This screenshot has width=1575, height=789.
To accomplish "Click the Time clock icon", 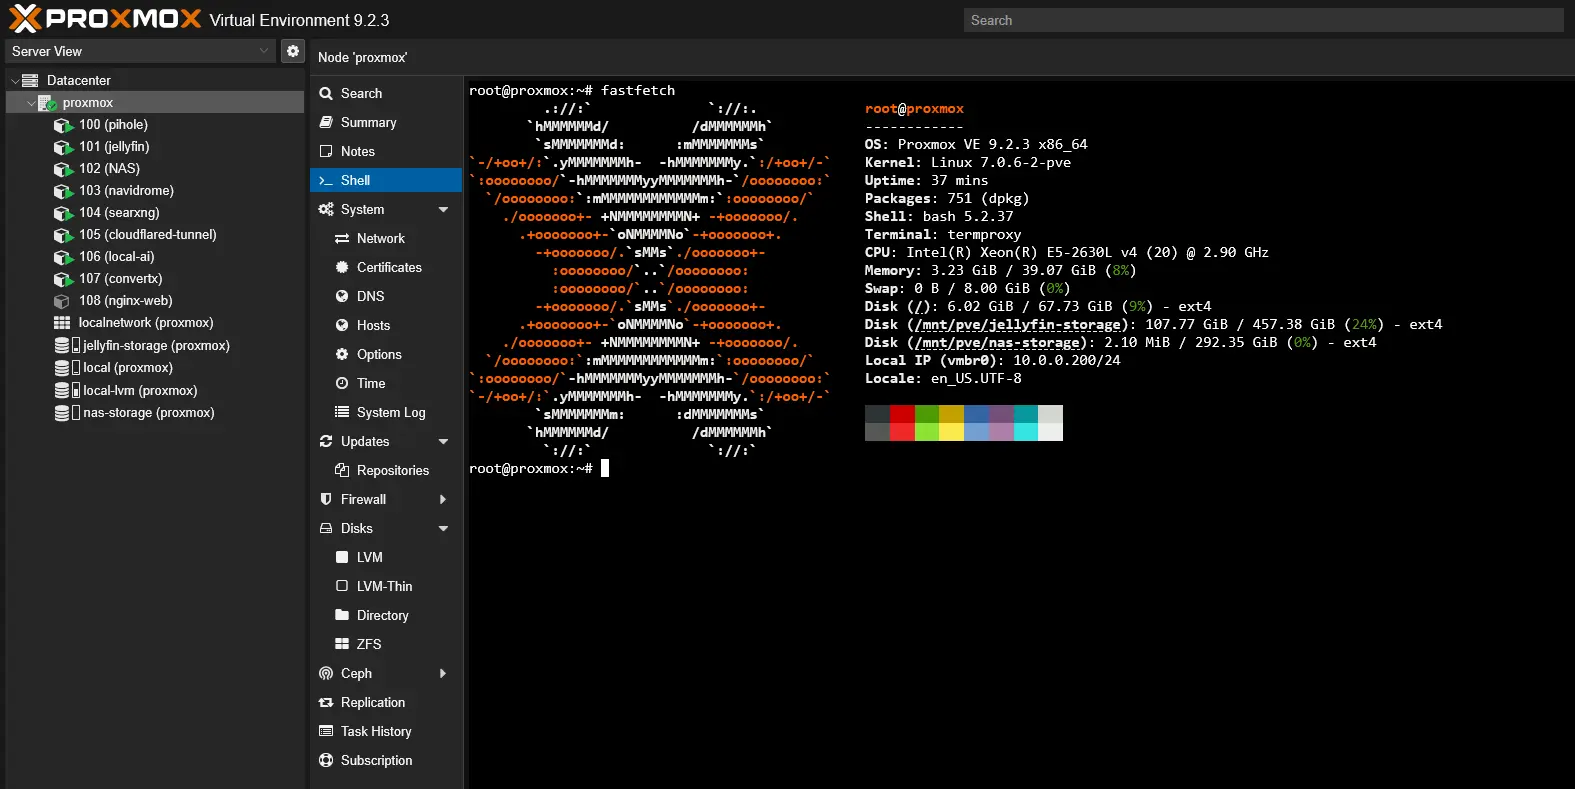I will pyautogui.click(x=342, y=383).
